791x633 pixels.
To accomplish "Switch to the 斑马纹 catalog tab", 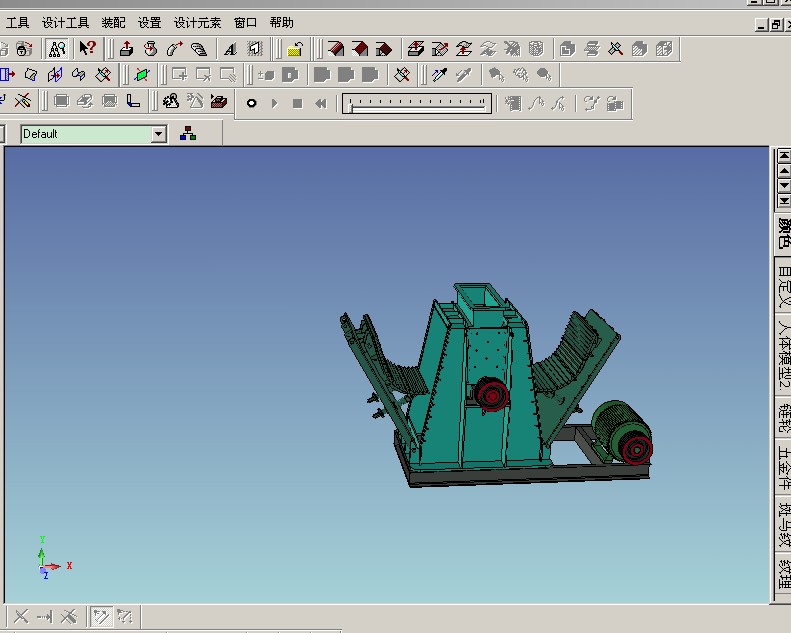I will click(x=783, y=525).
